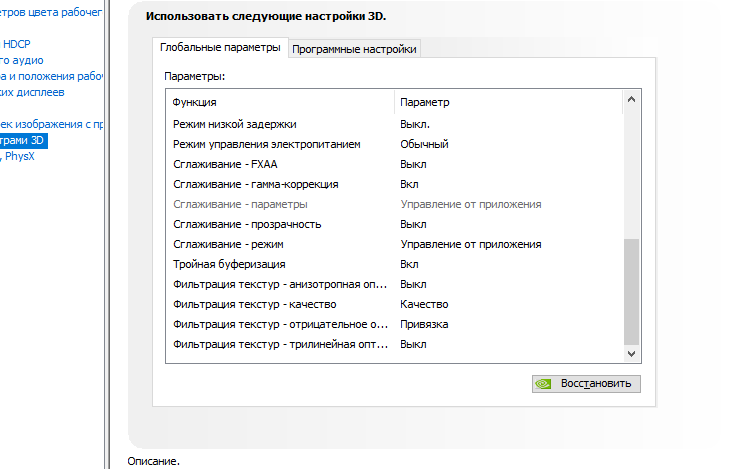Click the NVIDIA logo icon on Восстановить

543,384
